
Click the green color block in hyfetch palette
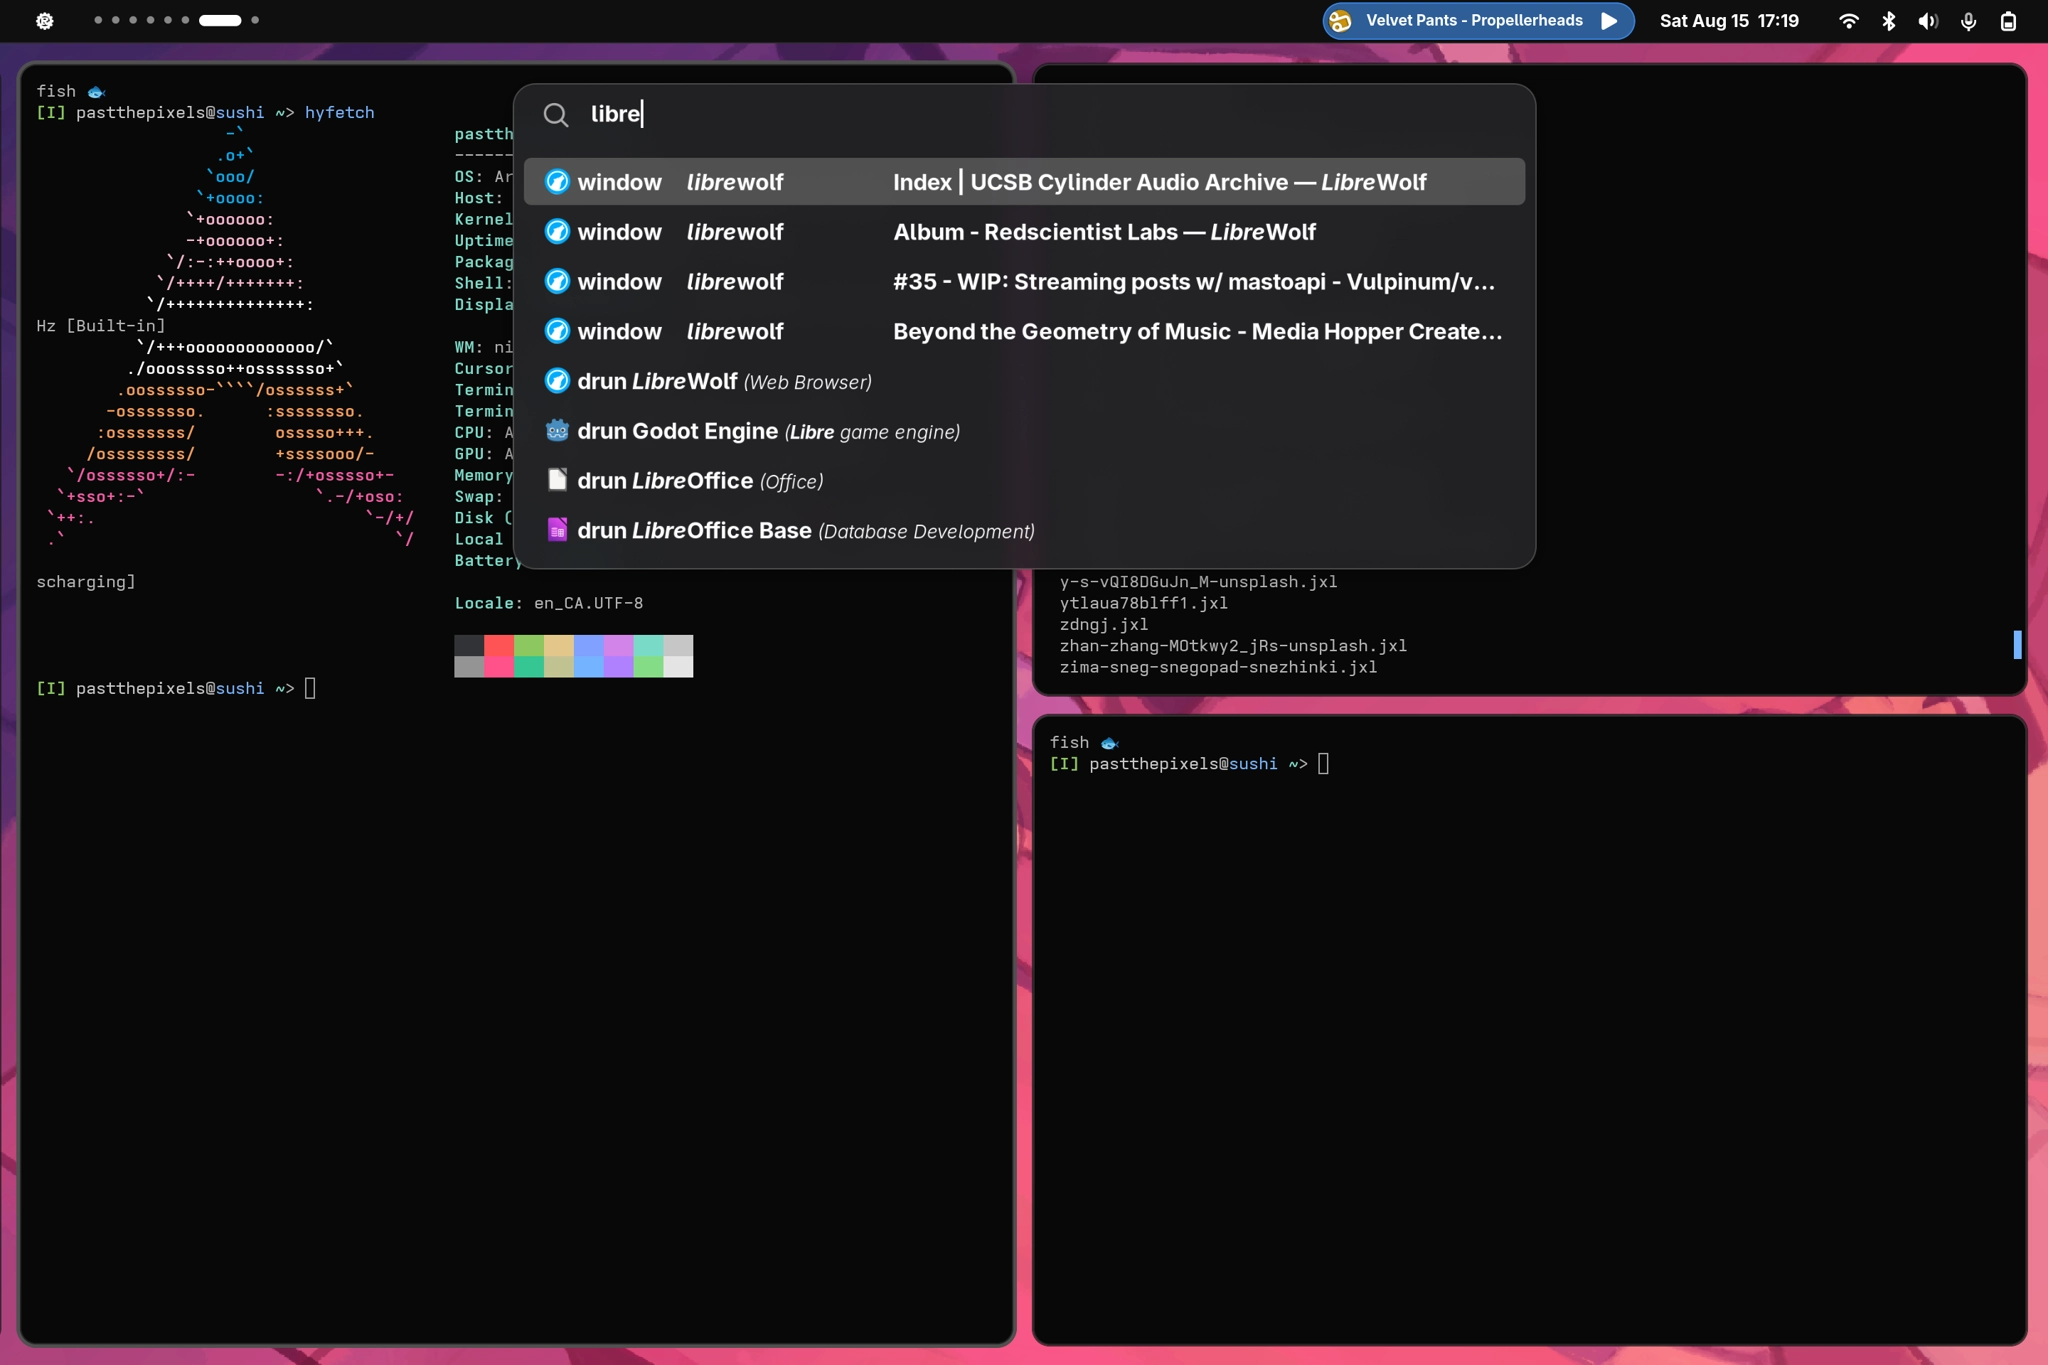tap(529, 645)
